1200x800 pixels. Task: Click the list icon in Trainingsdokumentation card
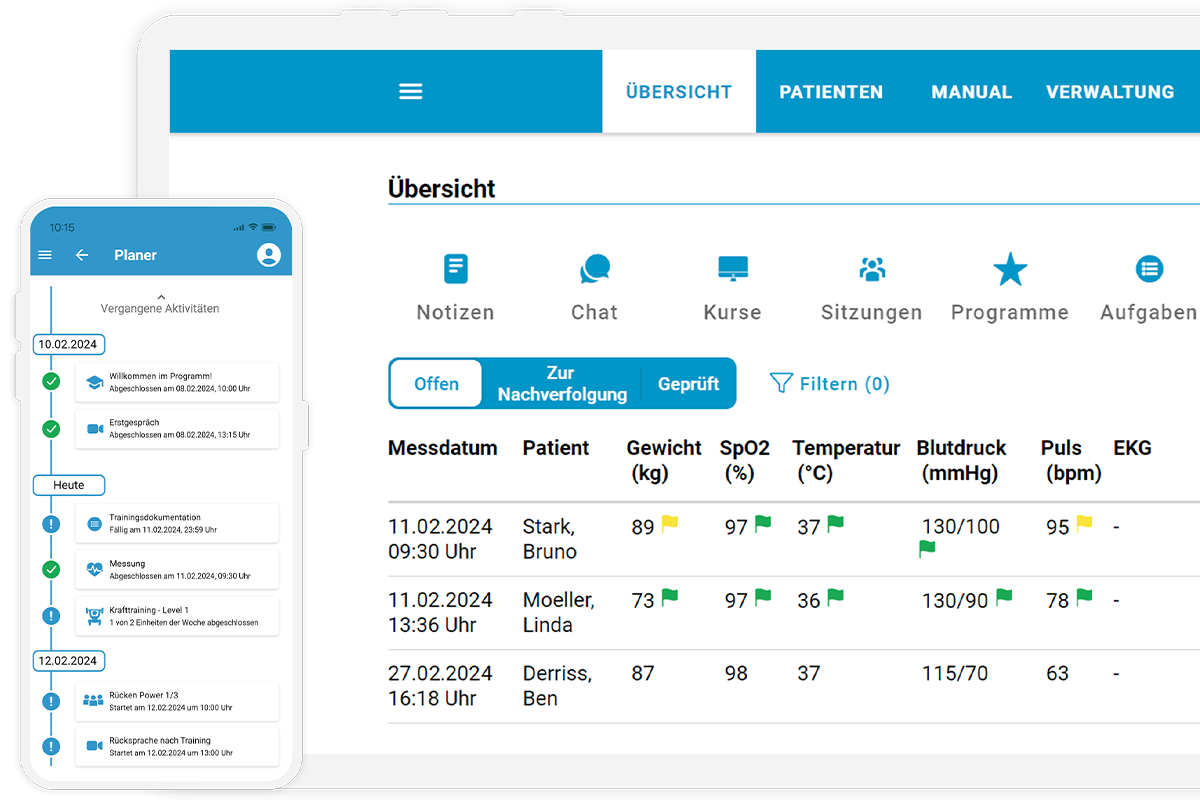pos(95,523)
